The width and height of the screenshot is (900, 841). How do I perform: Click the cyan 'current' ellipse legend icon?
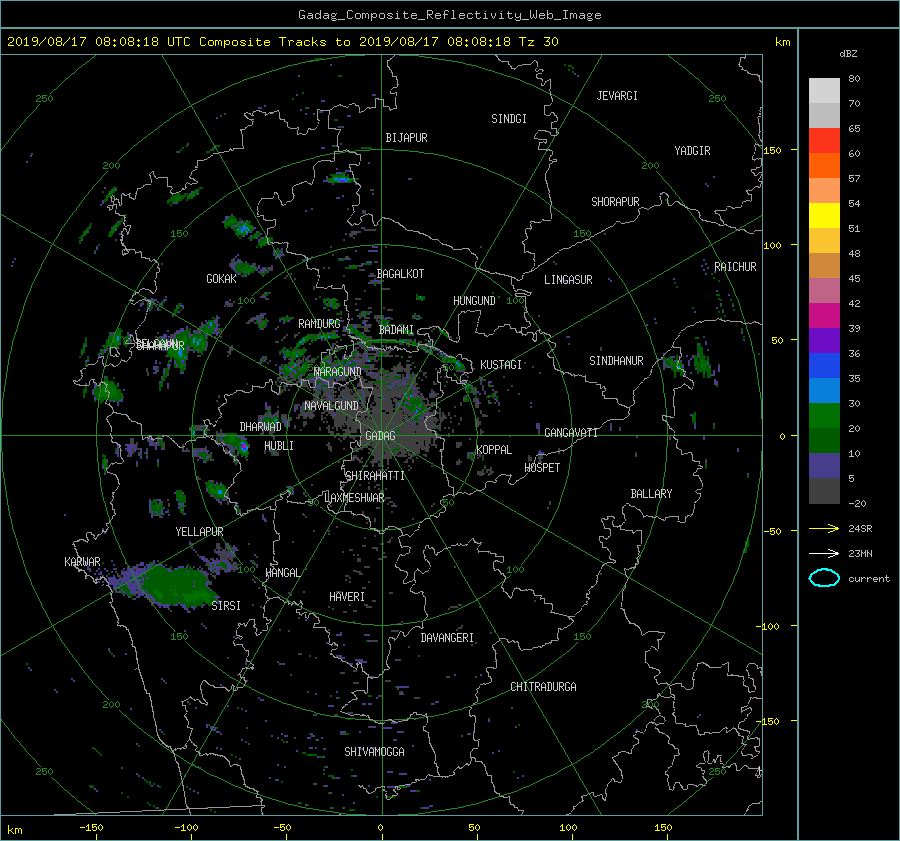click(824, 578)
